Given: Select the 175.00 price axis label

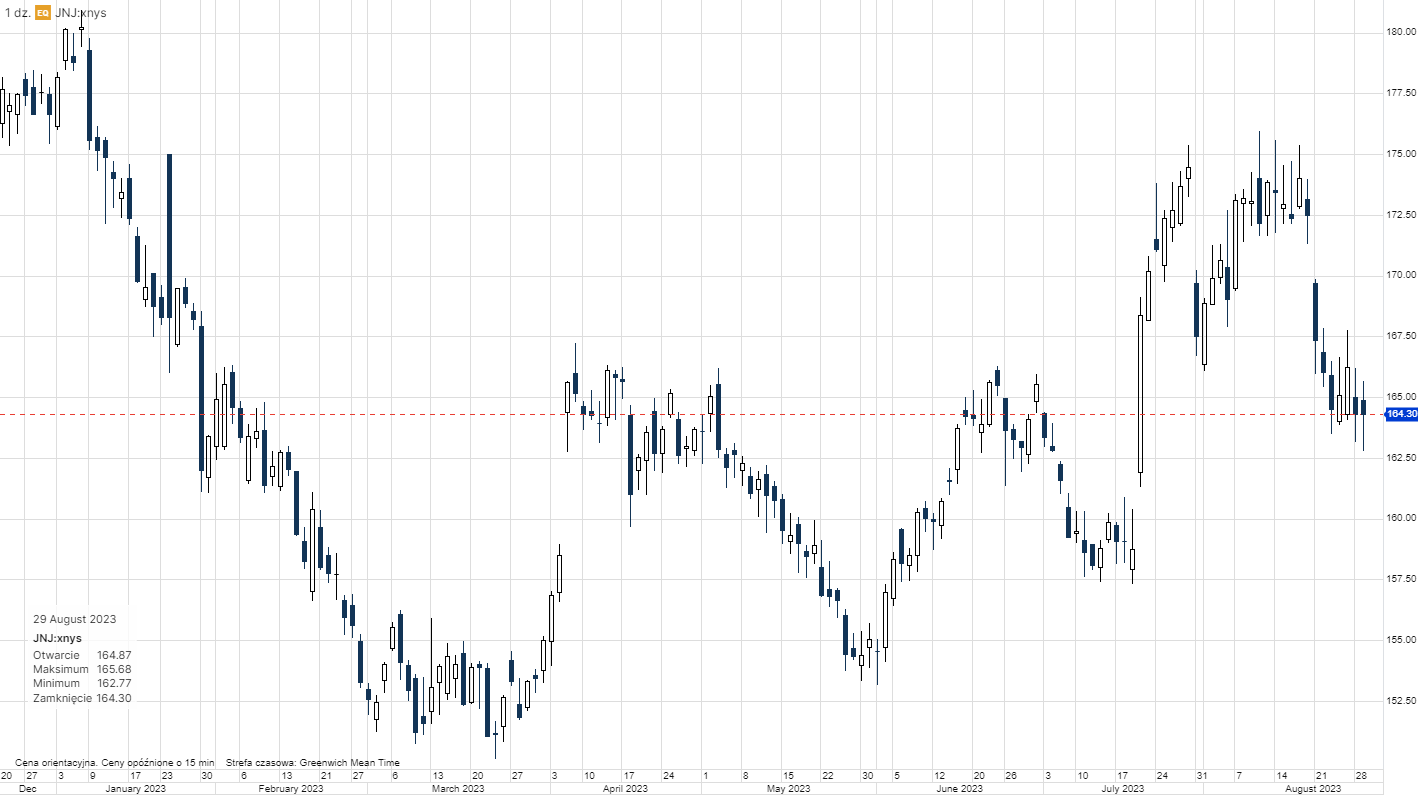Looking at the screenshot, I should coord(1399,154).
